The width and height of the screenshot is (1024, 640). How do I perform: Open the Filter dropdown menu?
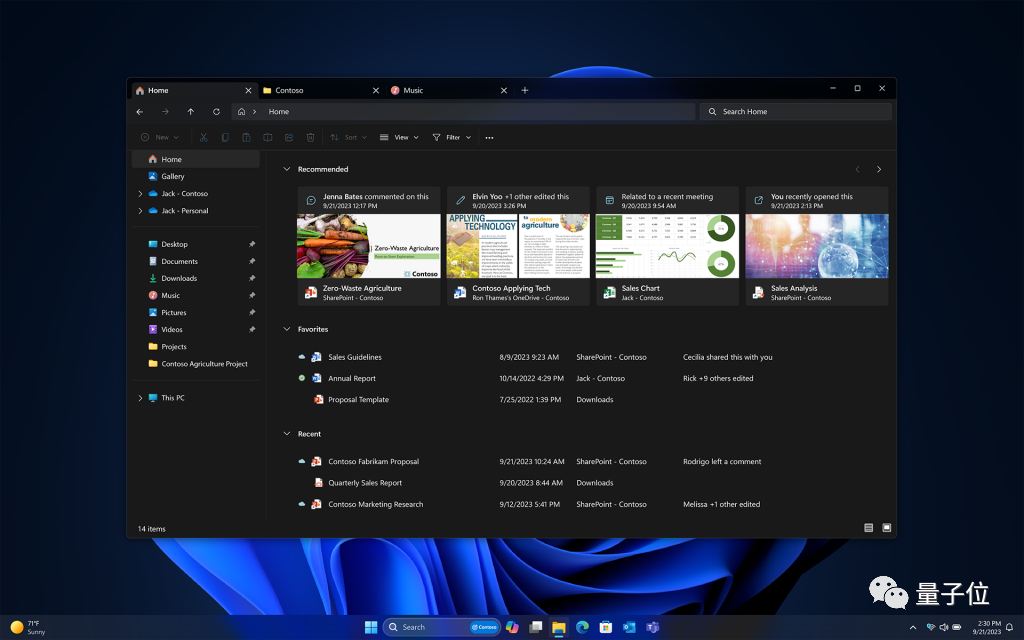click(x=451, y=137)
